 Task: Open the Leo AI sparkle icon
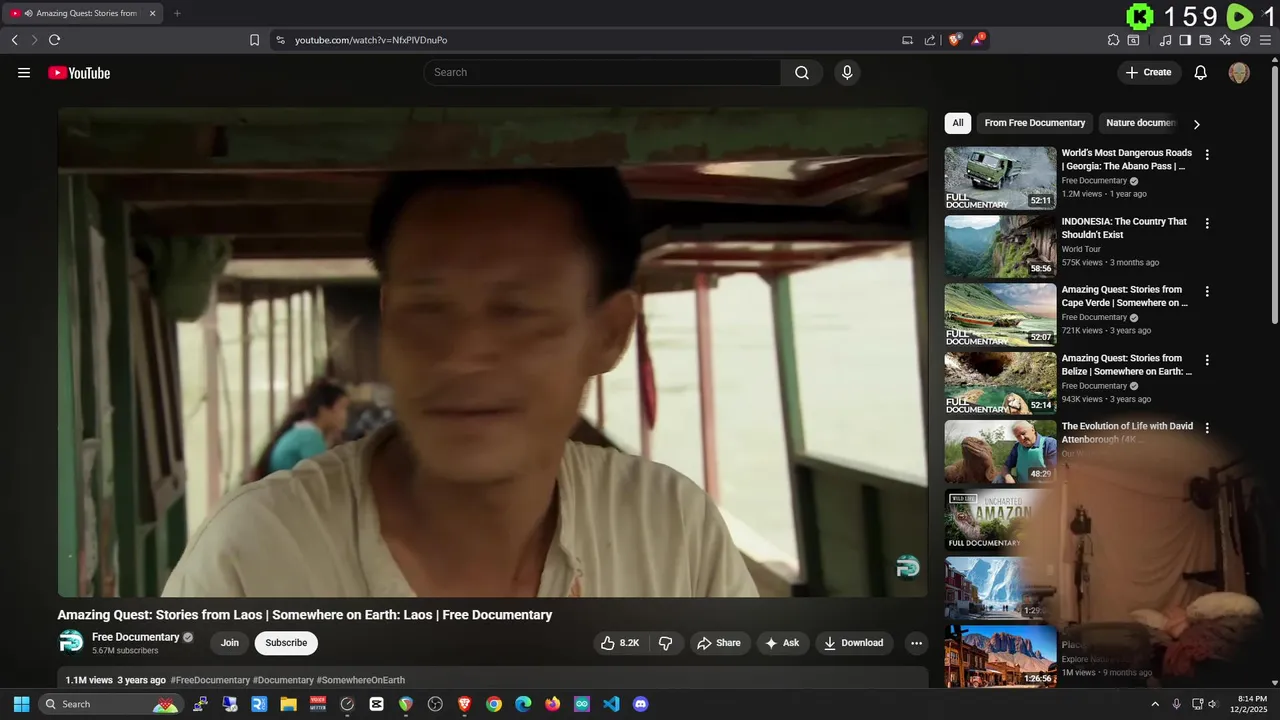(1225, 40)
